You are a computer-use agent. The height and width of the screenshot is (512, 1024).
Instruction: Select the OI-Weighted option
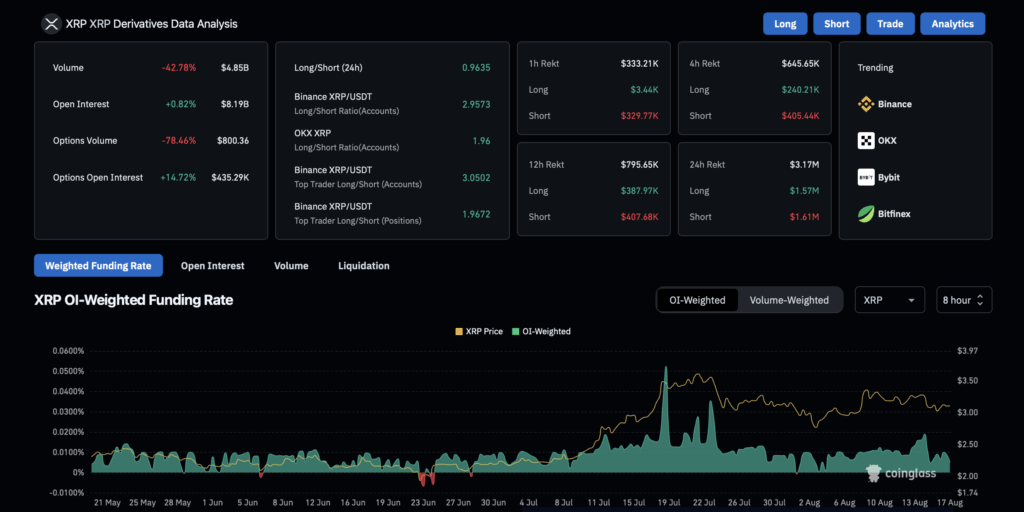tap(697, 300)
